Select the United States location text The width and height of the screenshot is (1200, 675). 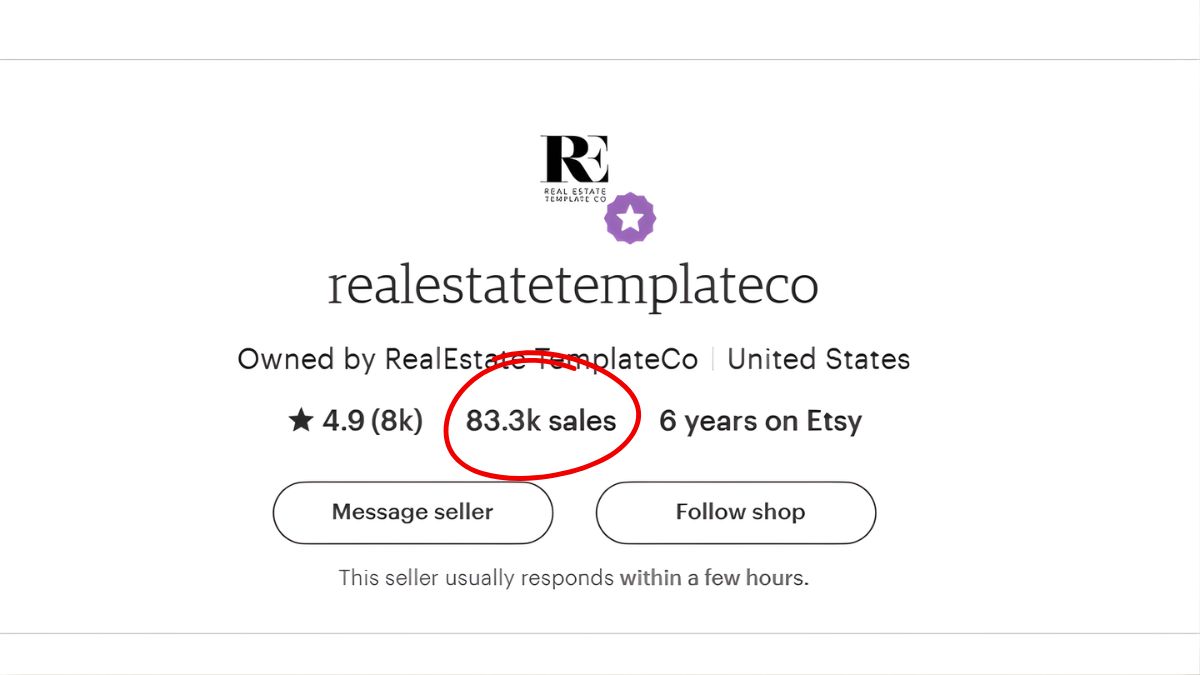[x=818, y=359]
